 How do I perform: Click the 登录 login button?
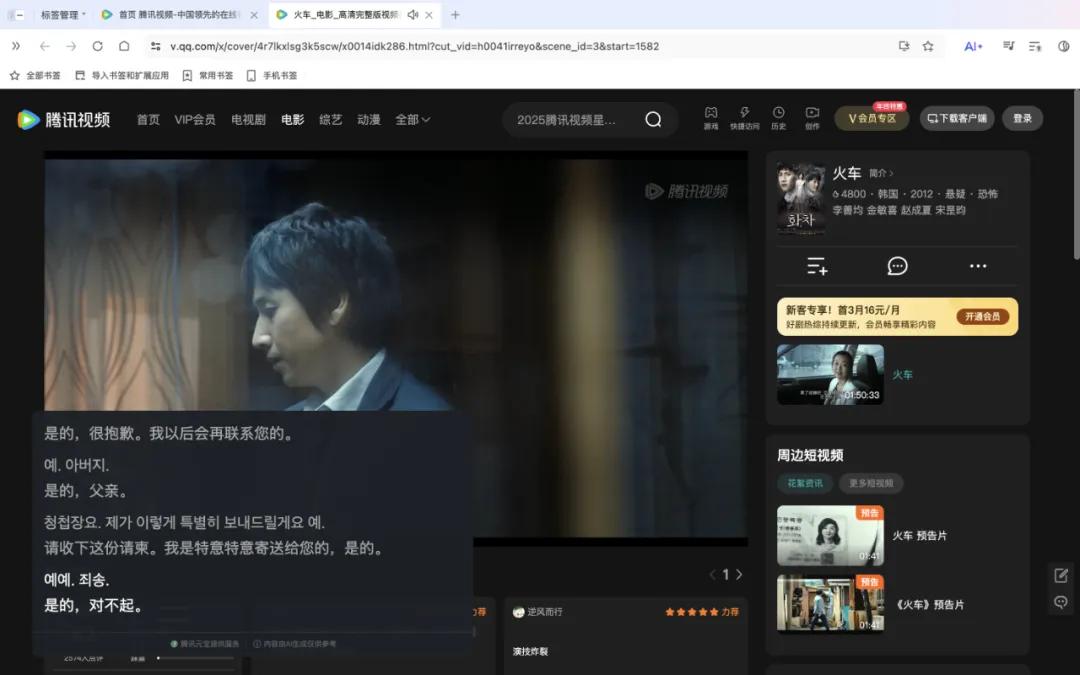pos(1021,118)
